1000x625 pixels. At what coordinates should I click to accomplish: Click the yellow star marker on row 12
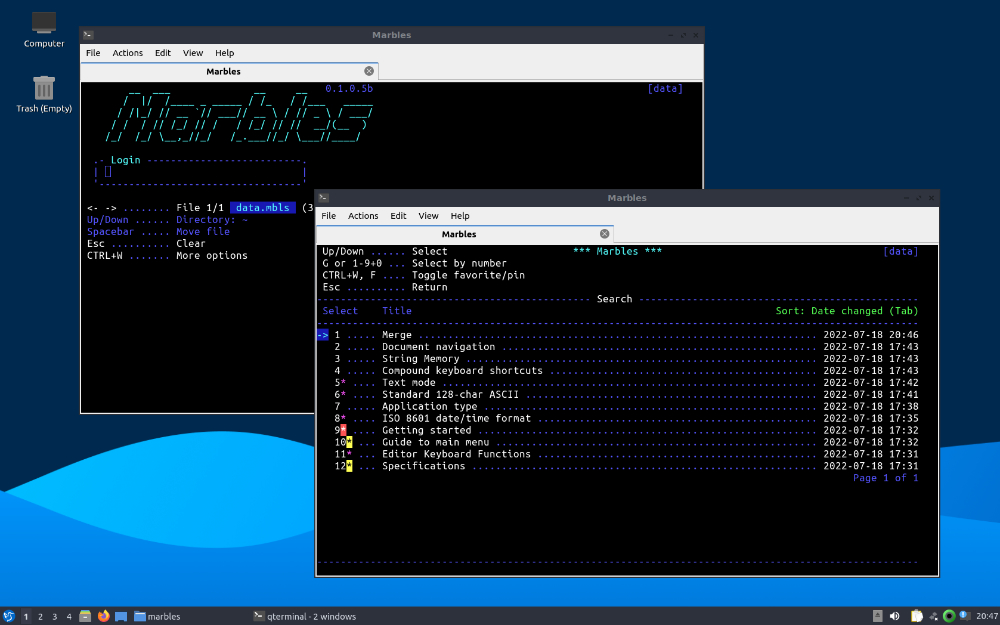point(349,466)
